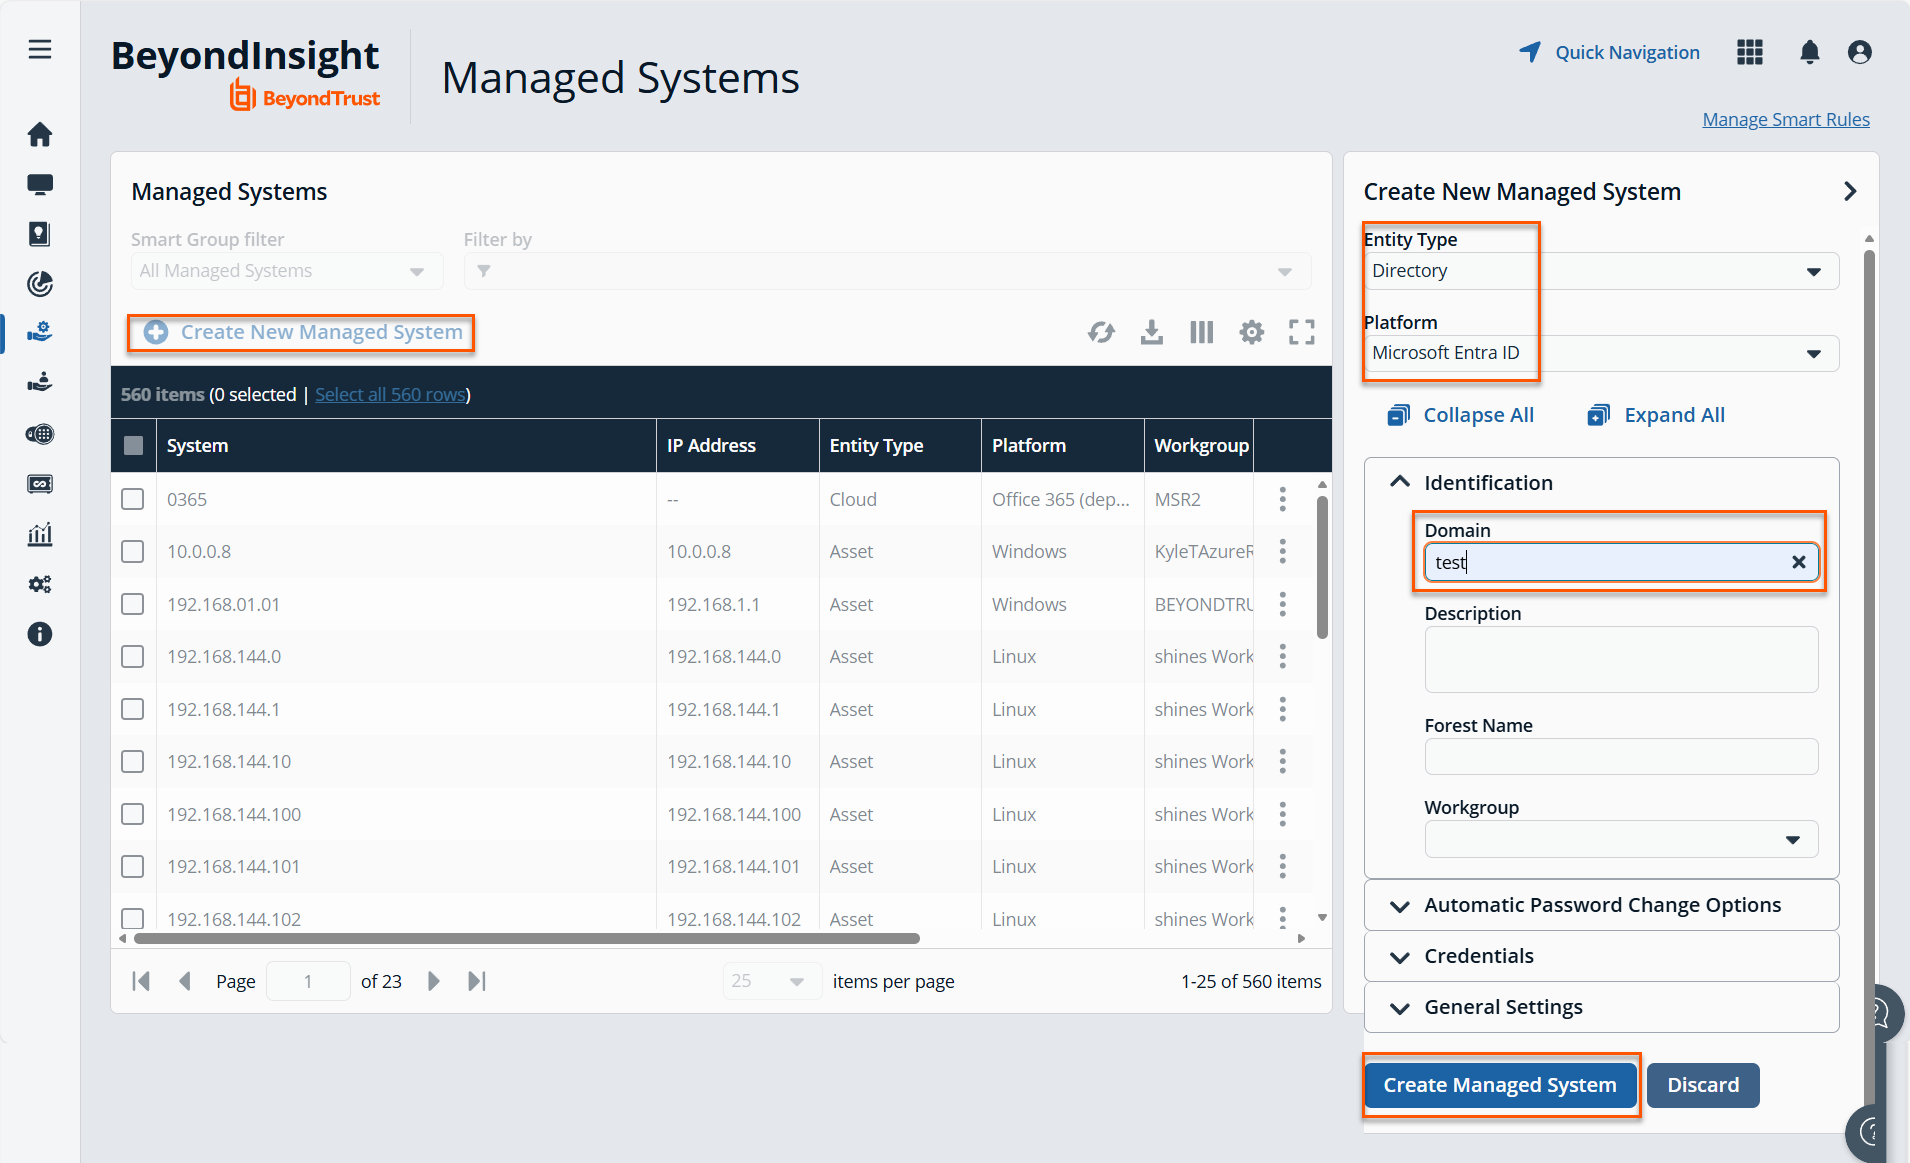Screen dimensions: 1910x1163
Task: Select all 560 rows link
Action: (x=390, y=394)
